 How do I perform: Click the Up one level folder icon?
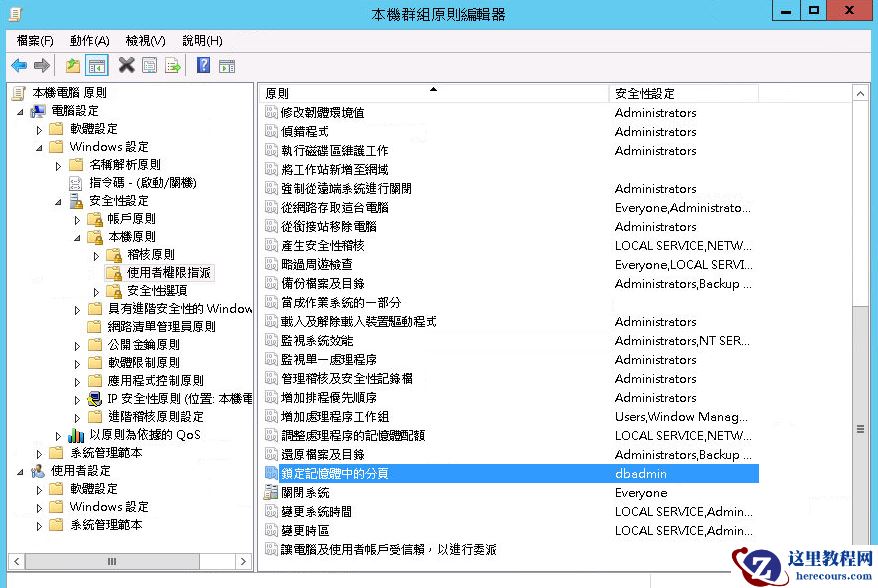click(x=73, y=66)
